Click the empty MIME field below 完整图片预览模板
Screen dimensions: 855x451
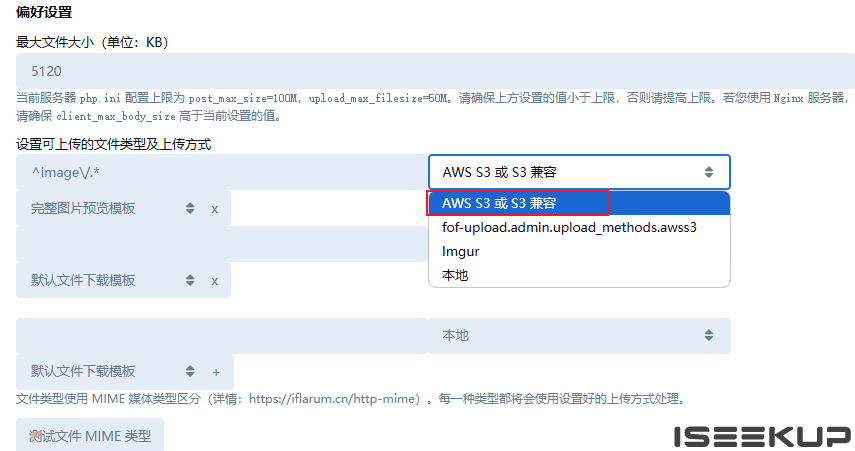coord(221,244)
